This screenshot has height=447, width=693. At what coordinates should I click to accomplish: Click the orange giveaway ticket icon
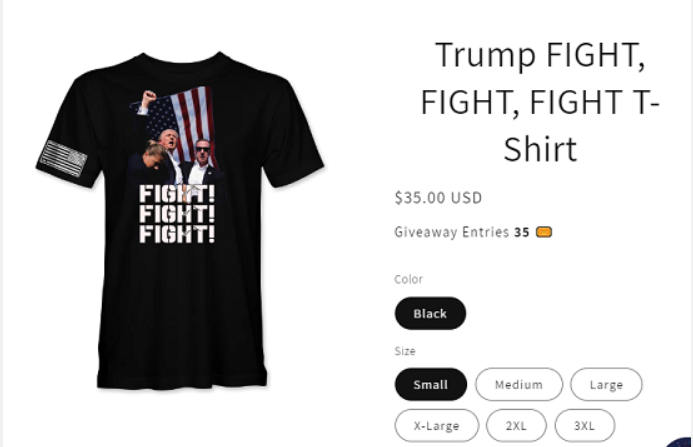(544, 232)
